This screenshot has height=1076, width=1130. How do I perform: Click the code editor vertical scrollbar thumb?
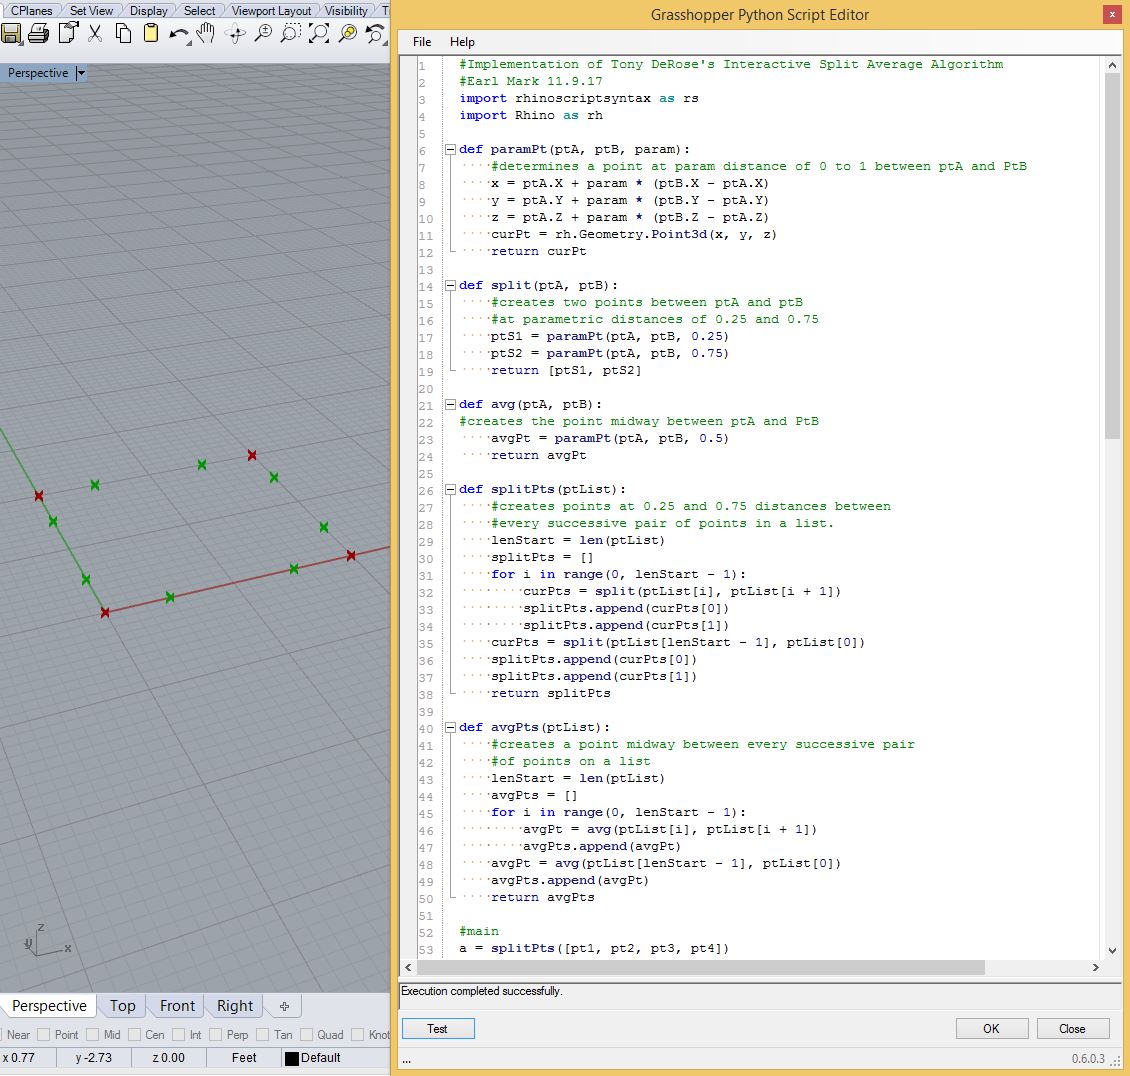(1112, 256)
